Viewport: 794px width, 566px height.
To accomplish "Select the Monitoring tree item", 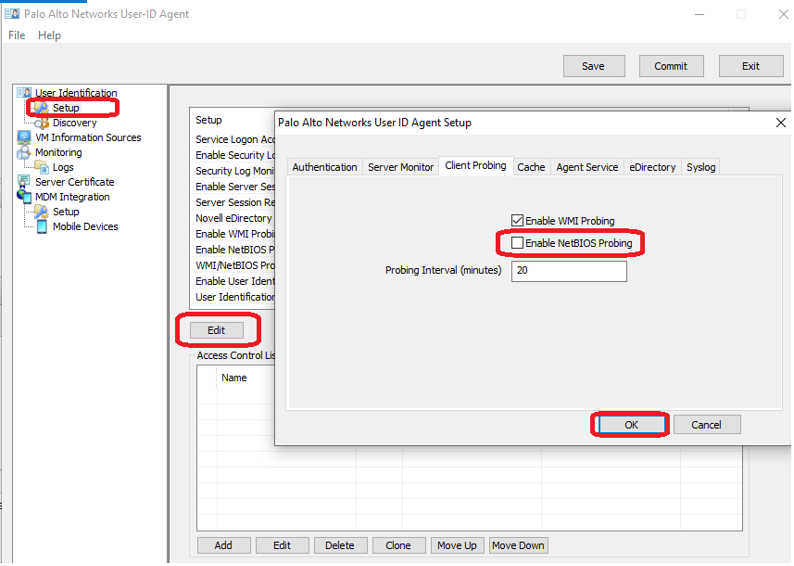I will pyautogui.click(x=59, y=152).
